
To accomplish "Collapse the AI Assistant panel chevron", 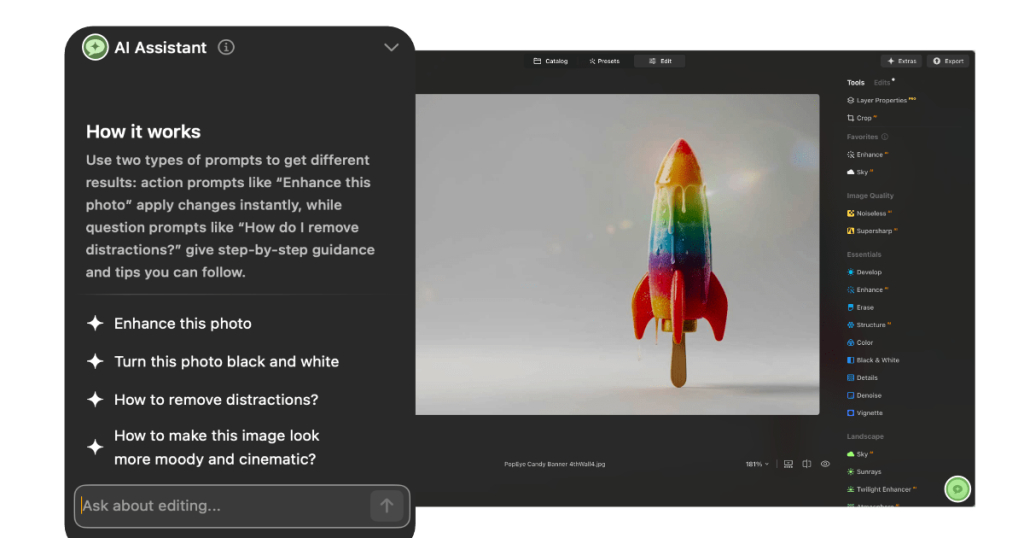I will (x=391, y=47).
